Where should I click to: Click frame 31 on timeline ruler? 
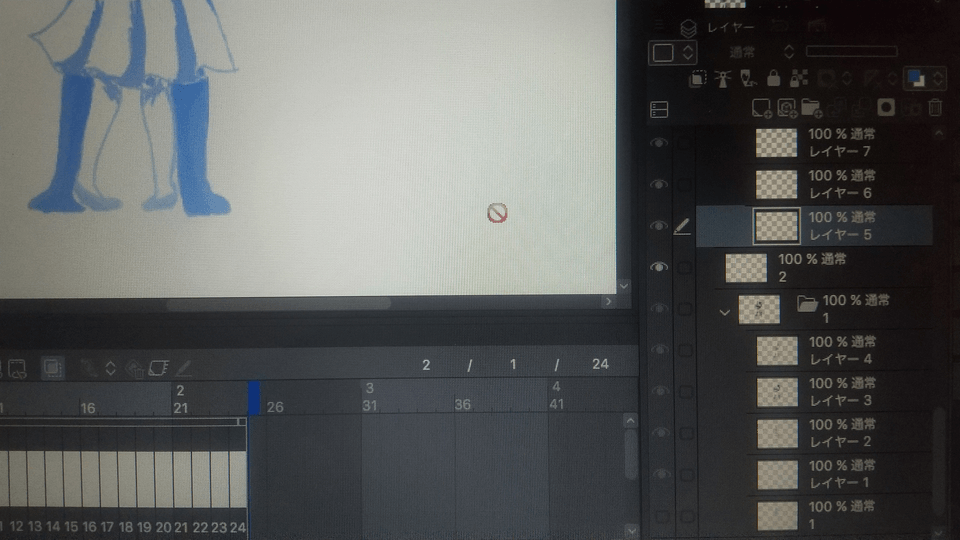pyautogui.click(x=369, y=405)
